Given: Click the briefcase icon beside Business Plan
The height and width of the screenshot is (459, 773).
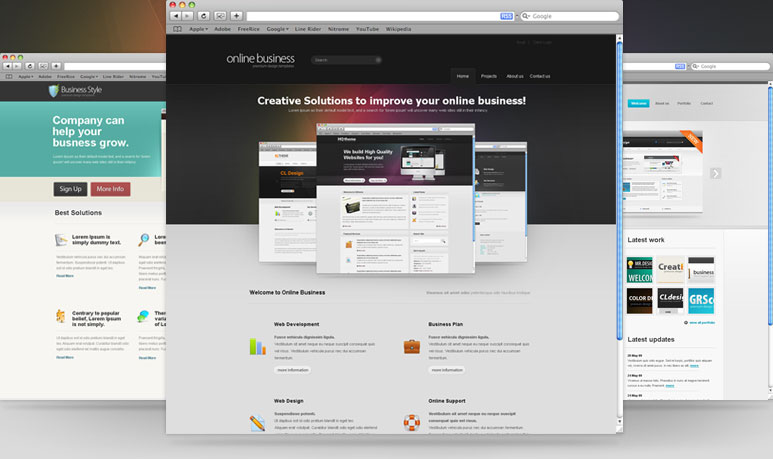Looking at the screenshot, I should click(x=411, y=346).
